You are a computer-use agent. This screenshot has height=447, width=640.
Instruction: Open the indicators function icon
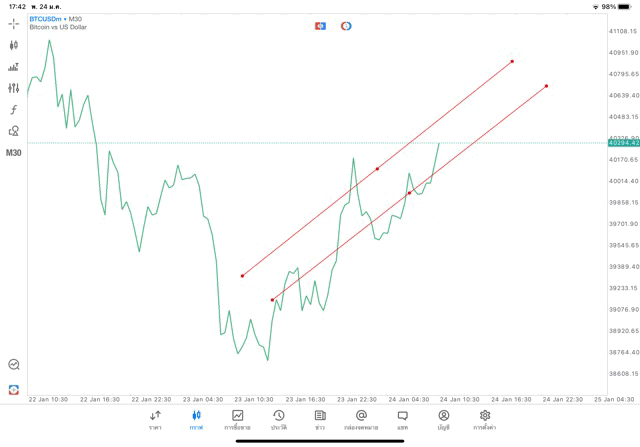click(x=14, y=109)
